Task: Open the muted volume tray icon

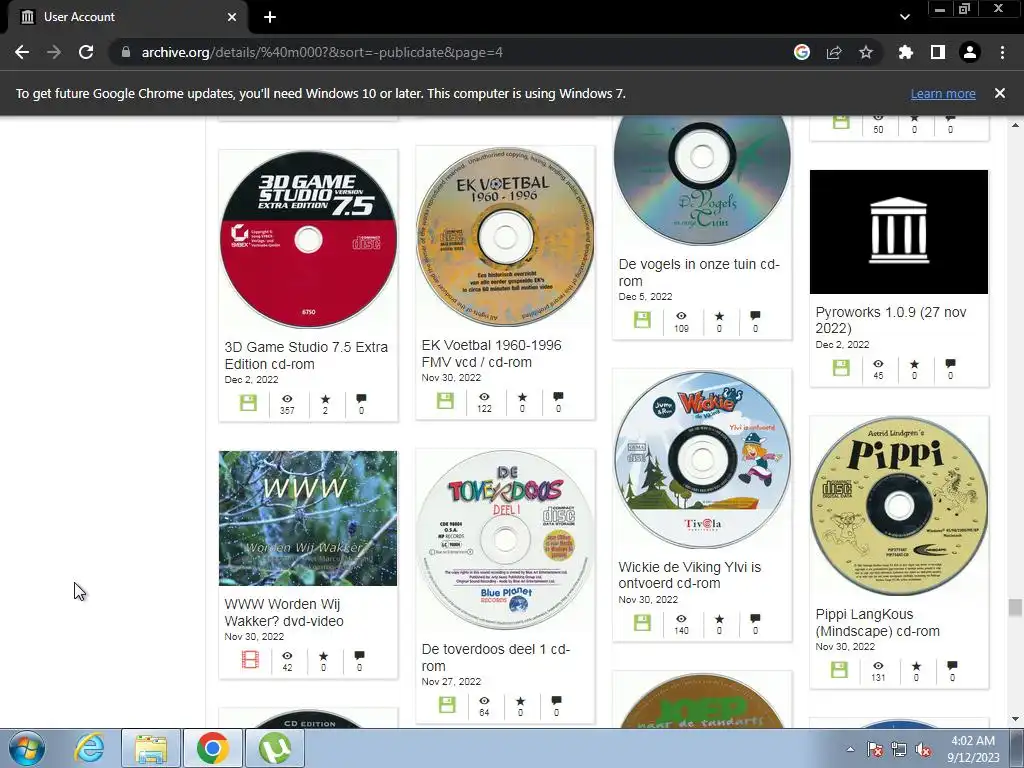Action: click(923, 749)
